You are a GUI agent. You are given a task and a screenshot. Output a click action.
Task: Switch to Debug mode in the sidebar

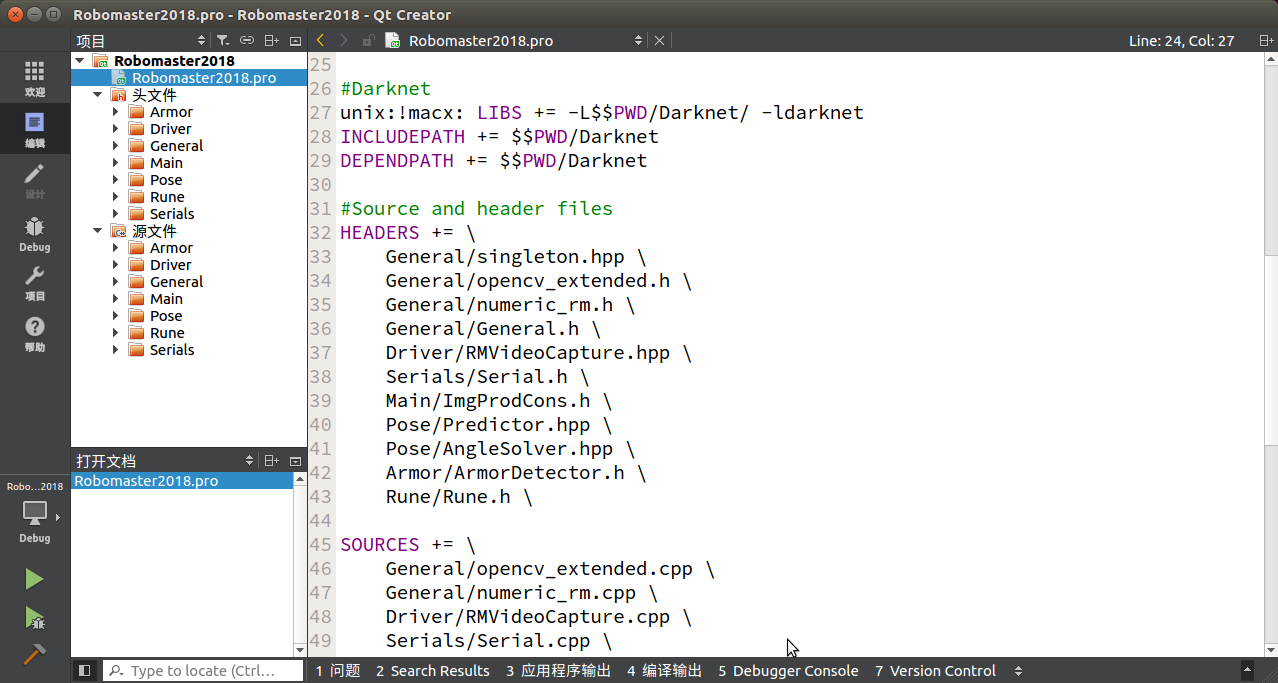point(35,233)
